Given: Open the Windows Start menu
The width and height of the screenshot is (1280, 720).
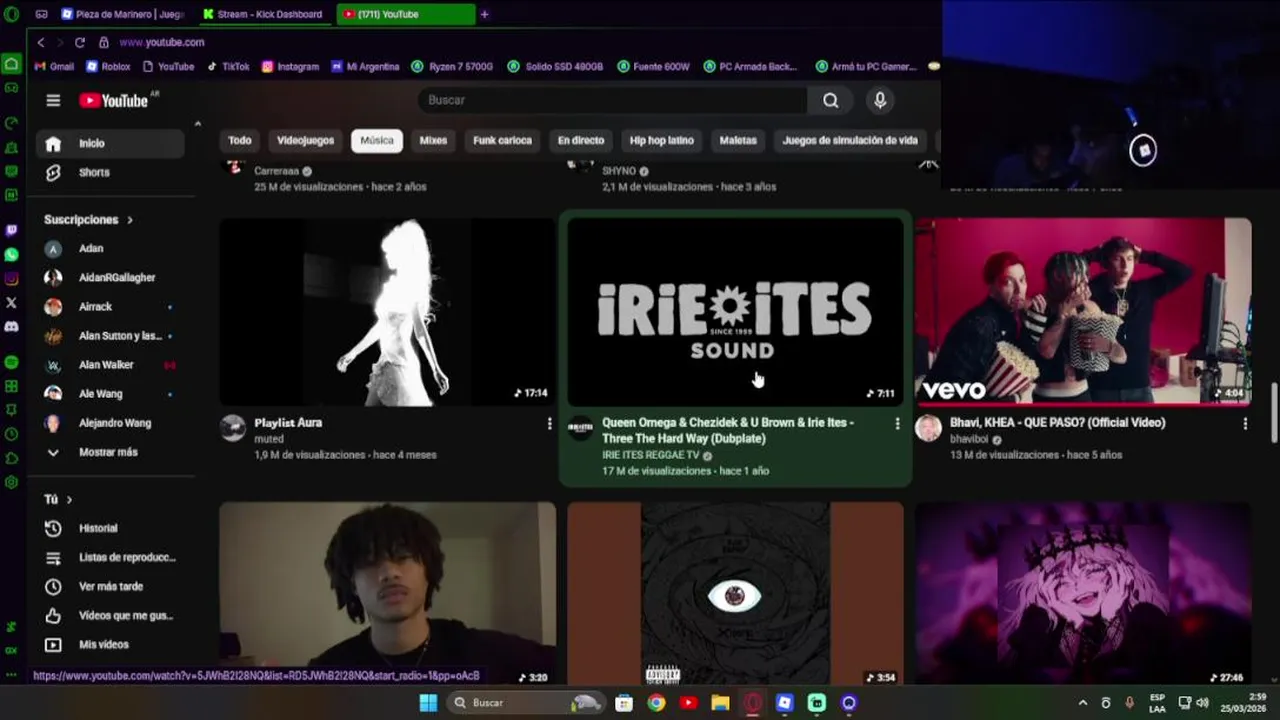Looking at the screenshot, I should [x=428, y=703].
